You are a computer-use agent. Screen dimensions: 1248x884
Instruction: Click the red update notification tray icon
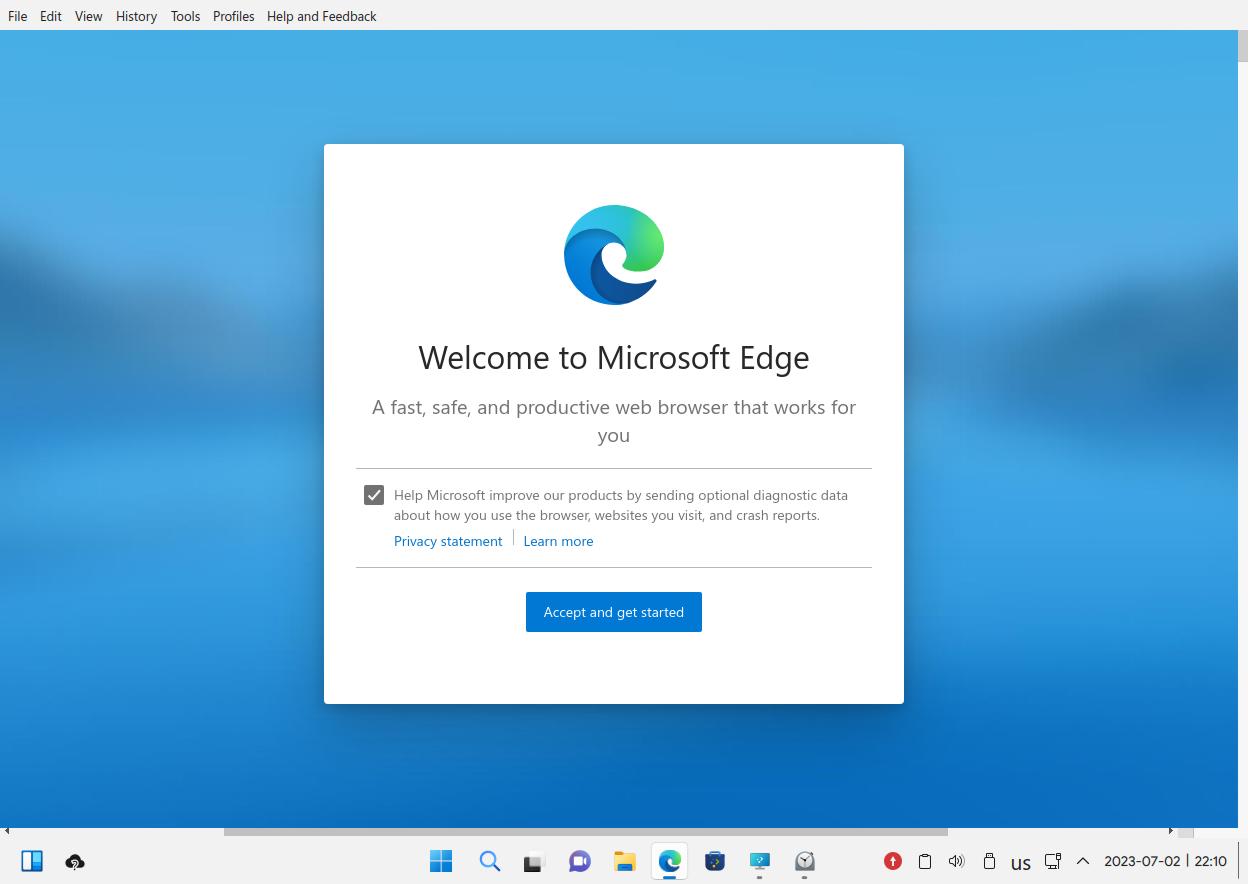[x=893, y=861]
